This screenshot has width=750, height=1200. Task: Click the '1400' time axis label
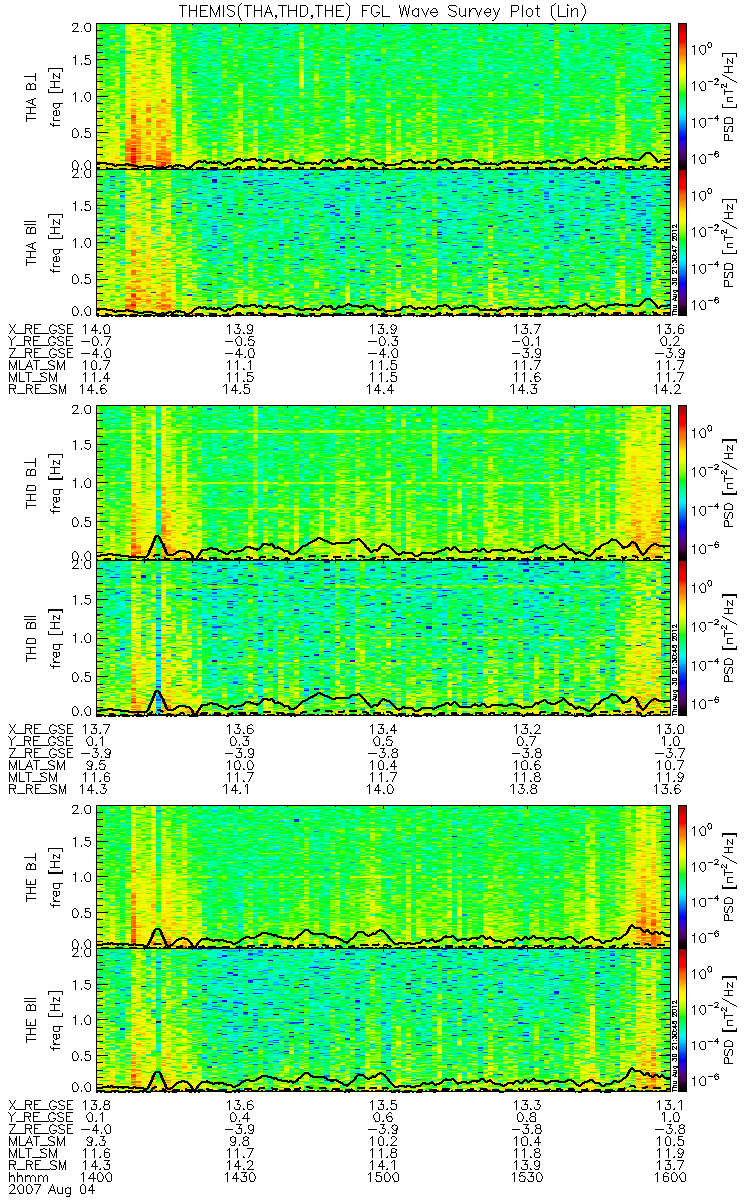(98, 1180)
